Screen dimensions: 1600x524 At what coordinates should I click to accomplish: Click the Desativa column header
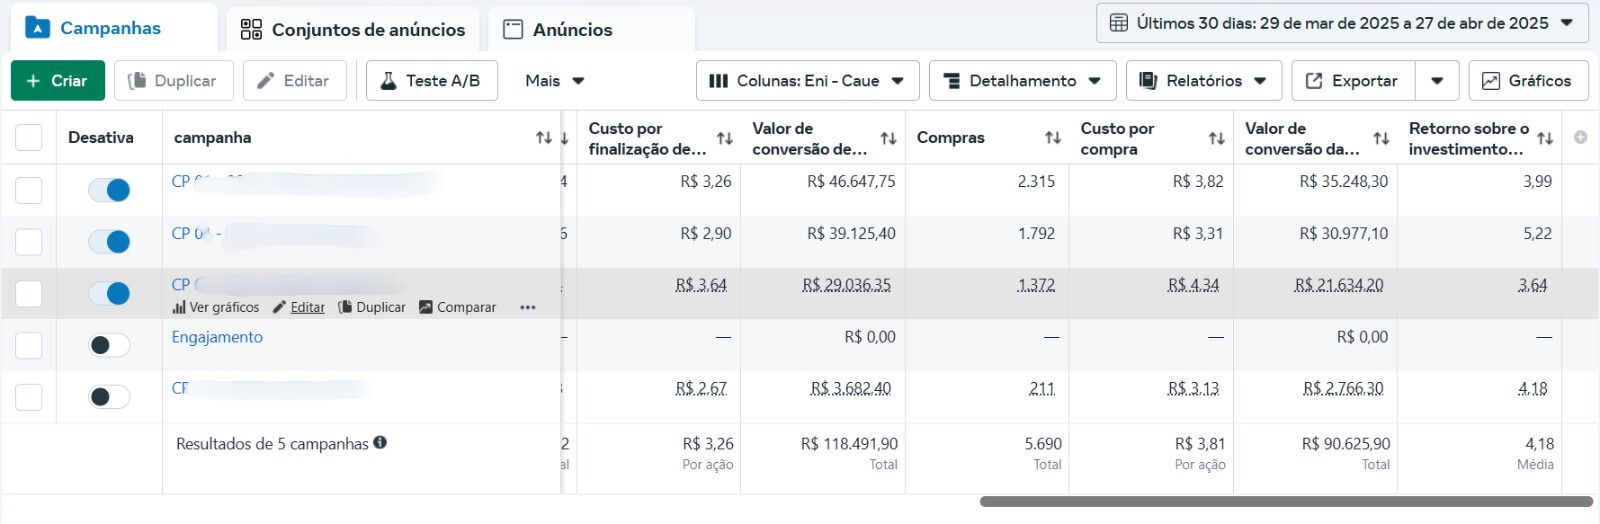click(x=101, y=138)
